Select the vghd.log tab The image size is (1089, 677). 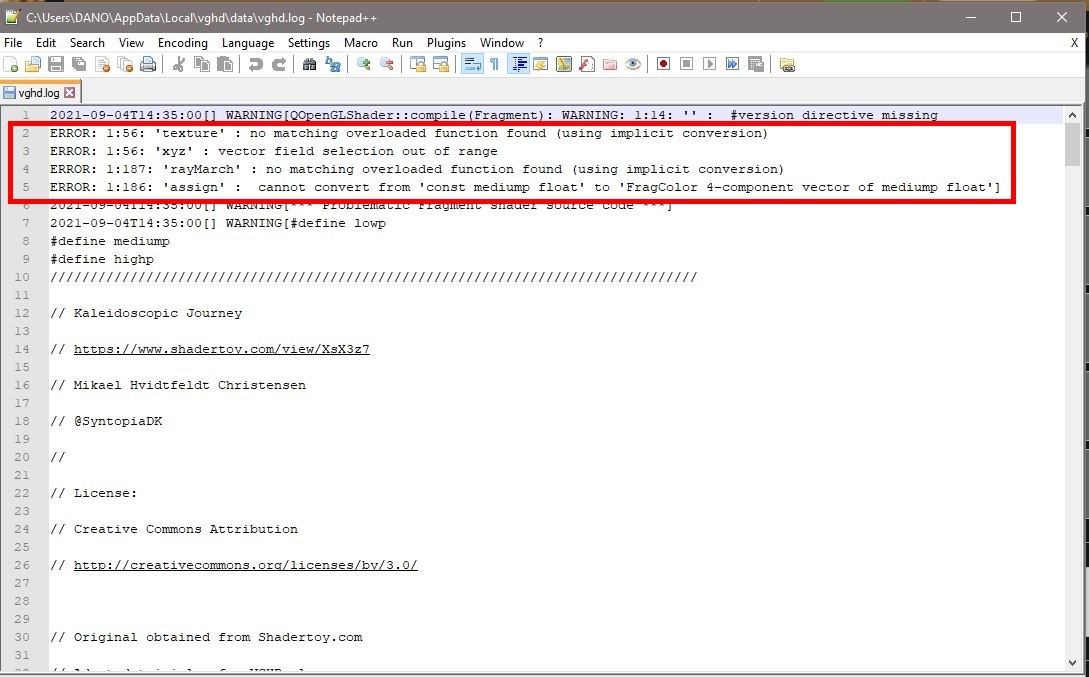point(38,93)
